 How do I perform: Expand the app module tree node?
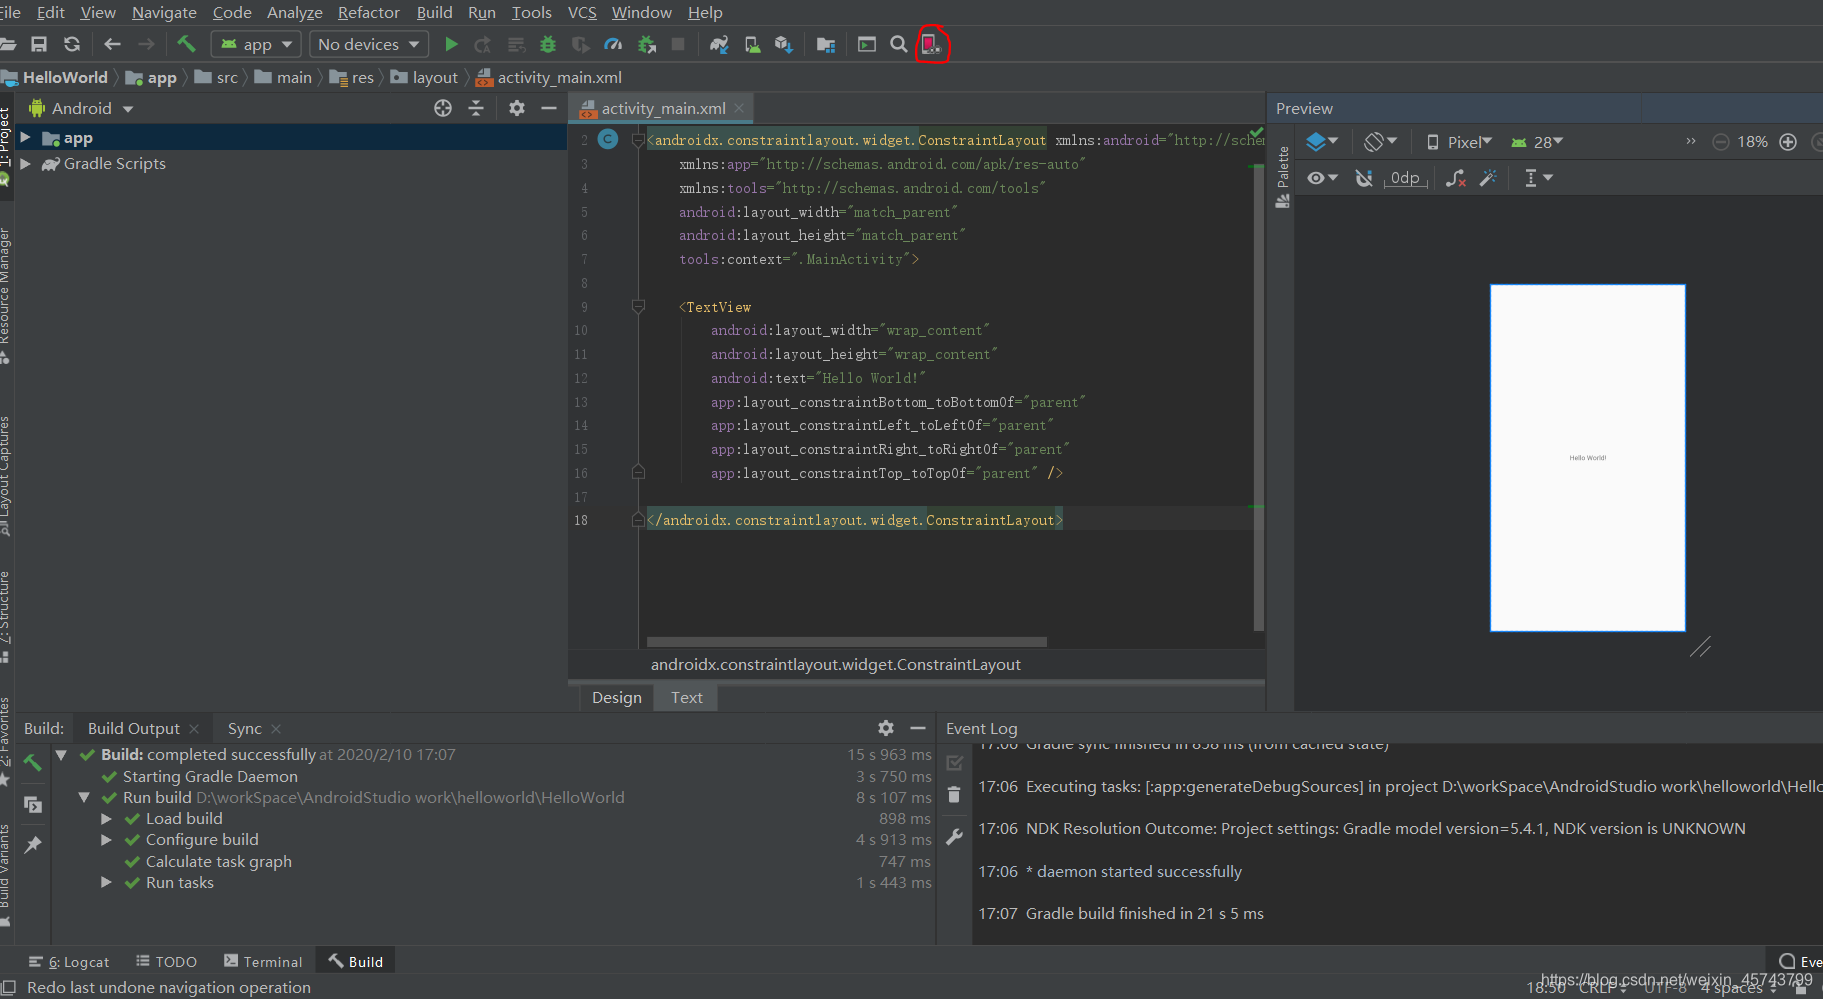point(25,138)
